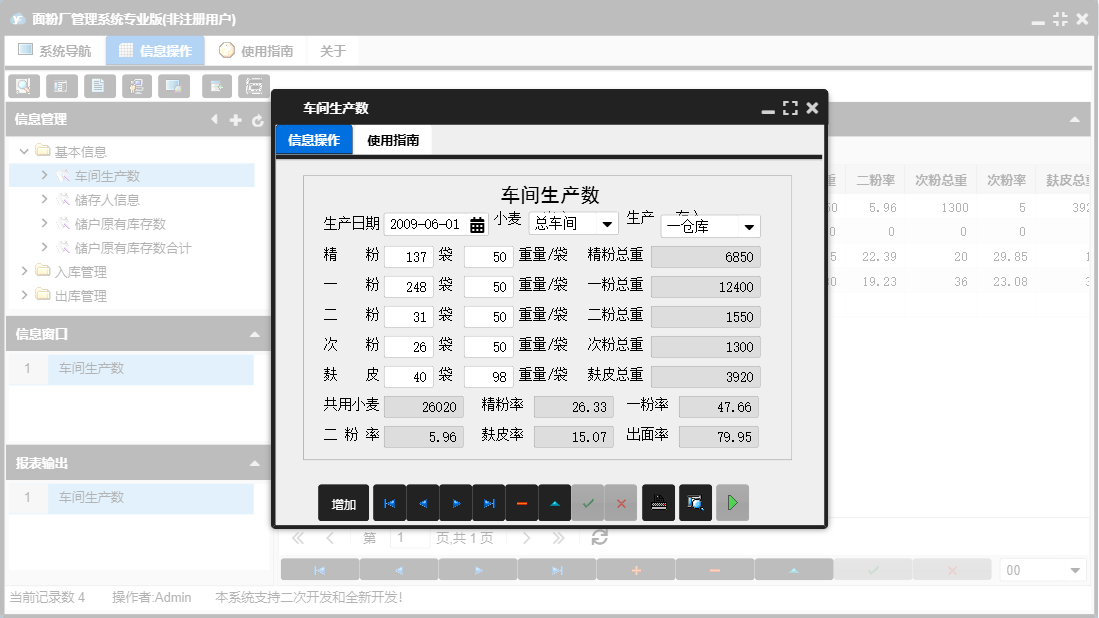Click the print icon in the dialog toolbar

[659, 503]
